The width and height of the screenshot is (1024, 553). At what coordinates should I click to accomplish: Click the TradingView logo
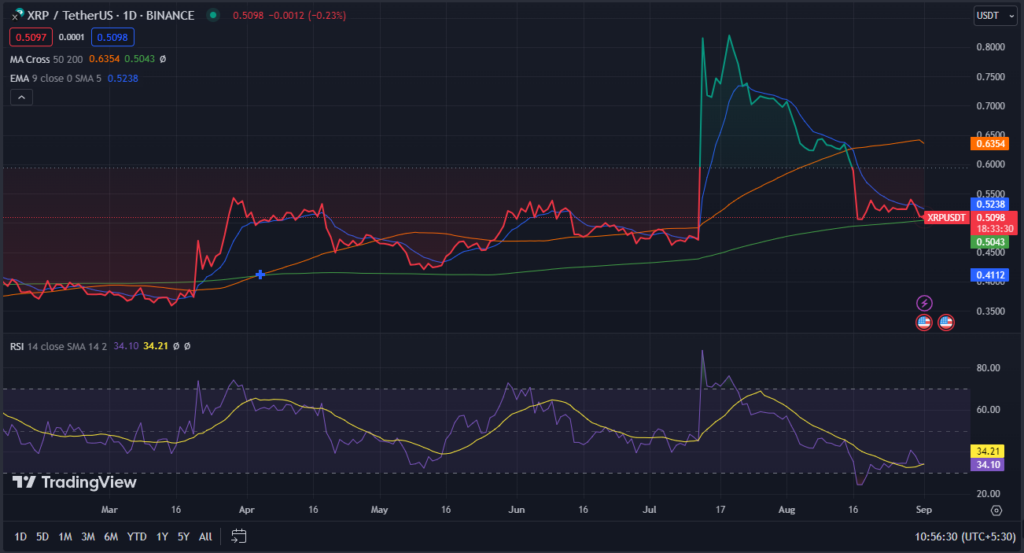[74, 482]
